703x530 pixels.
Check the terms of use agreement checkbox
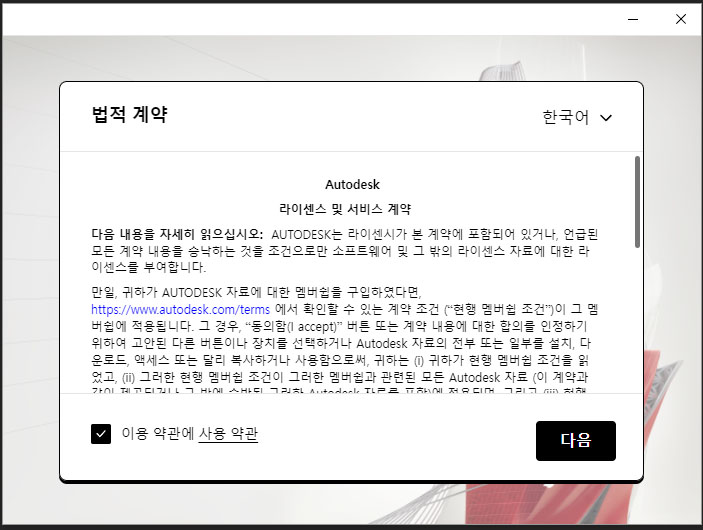101,434
